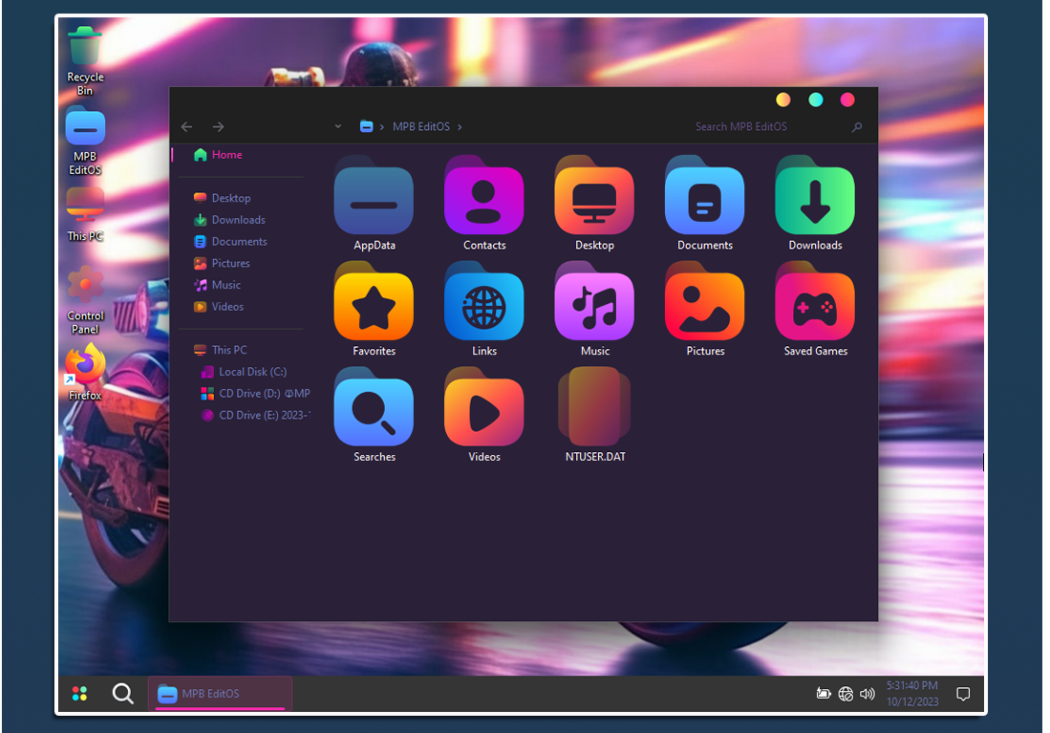Open the Pictures folder in file pane
Screen dimensions: 1050x733
point(704,309)
